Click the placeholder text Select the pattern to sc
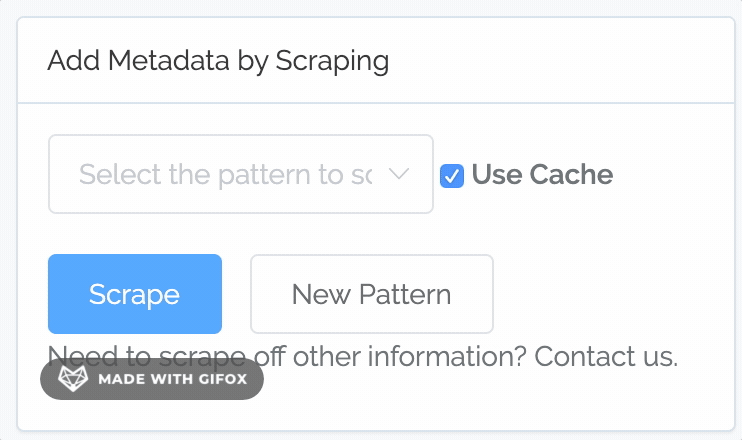This screenshot has width=742, height=440. point(226,175)
